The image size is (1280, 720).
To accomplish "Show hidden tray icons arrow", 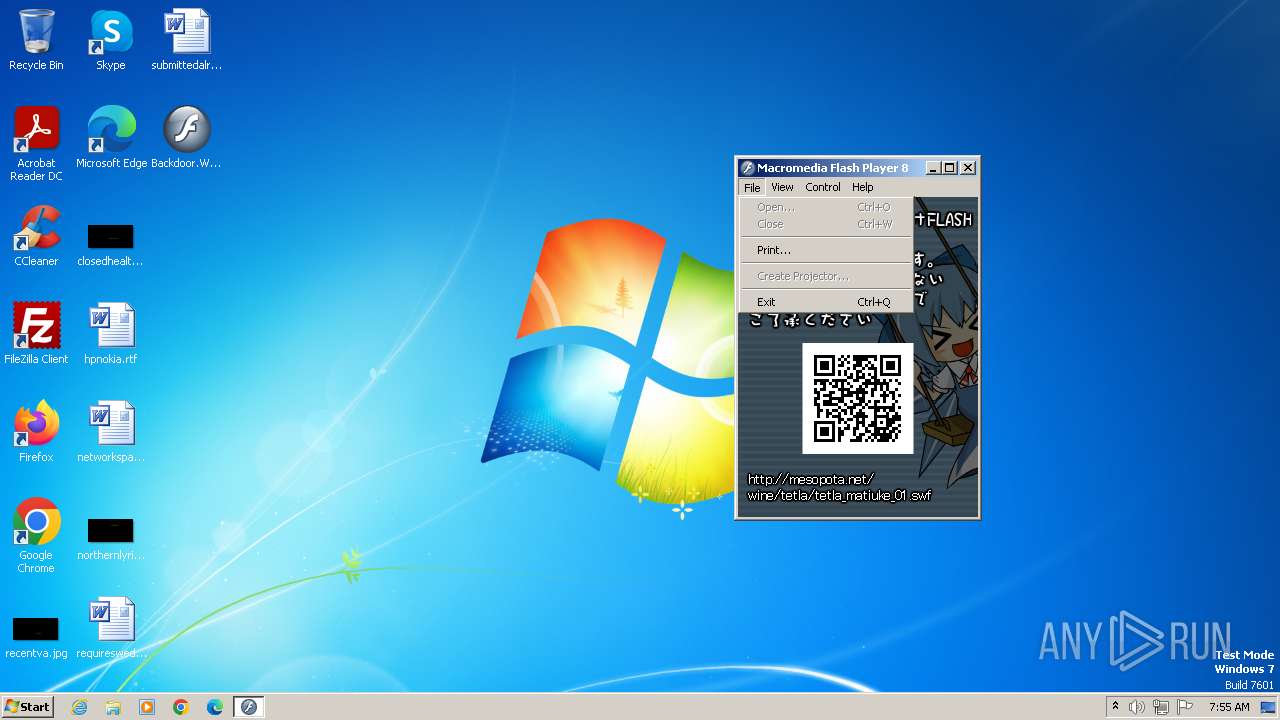I will coord(1116,707).
